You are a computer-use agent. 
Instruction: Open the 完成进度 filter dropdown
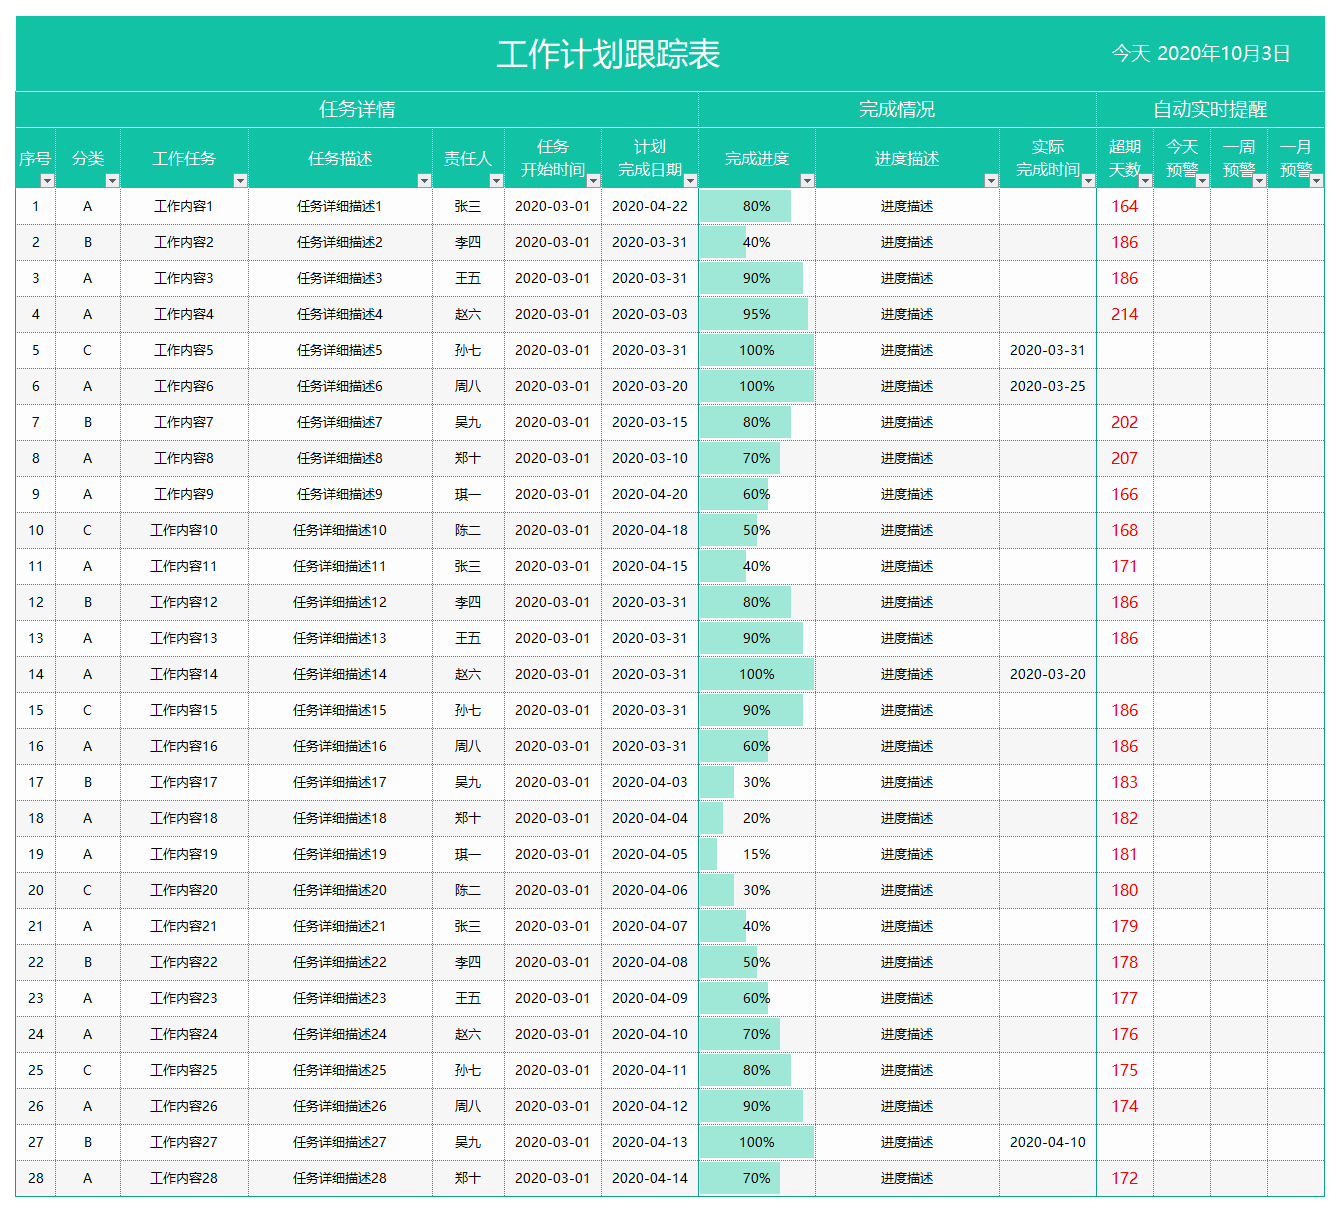tap(807, 181)
